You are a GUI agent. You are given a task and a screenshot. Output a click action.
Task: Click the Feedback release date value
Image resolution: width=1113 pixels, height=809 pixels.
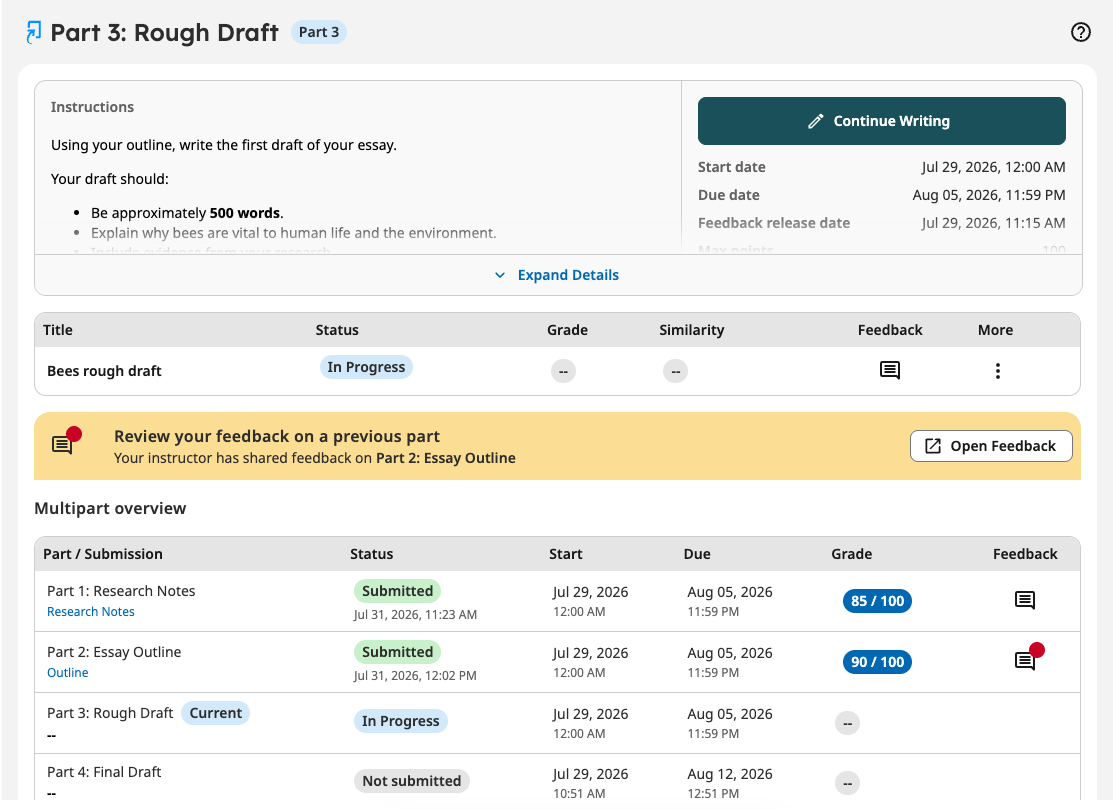(994, 223)
